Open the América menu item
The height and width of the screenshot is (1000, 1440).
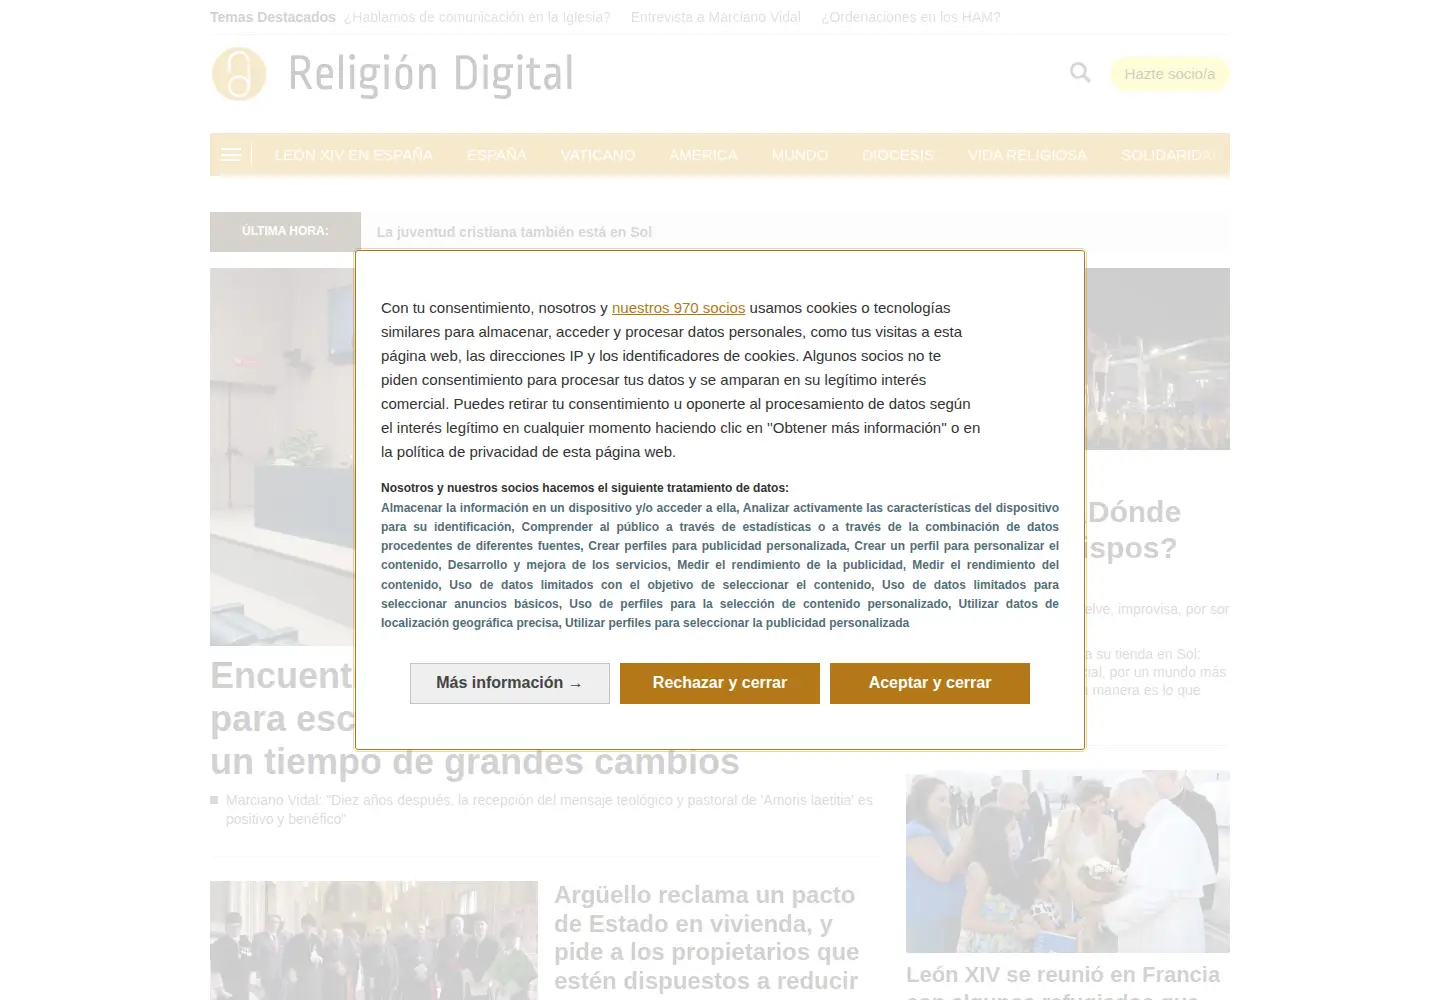(703, 155)
